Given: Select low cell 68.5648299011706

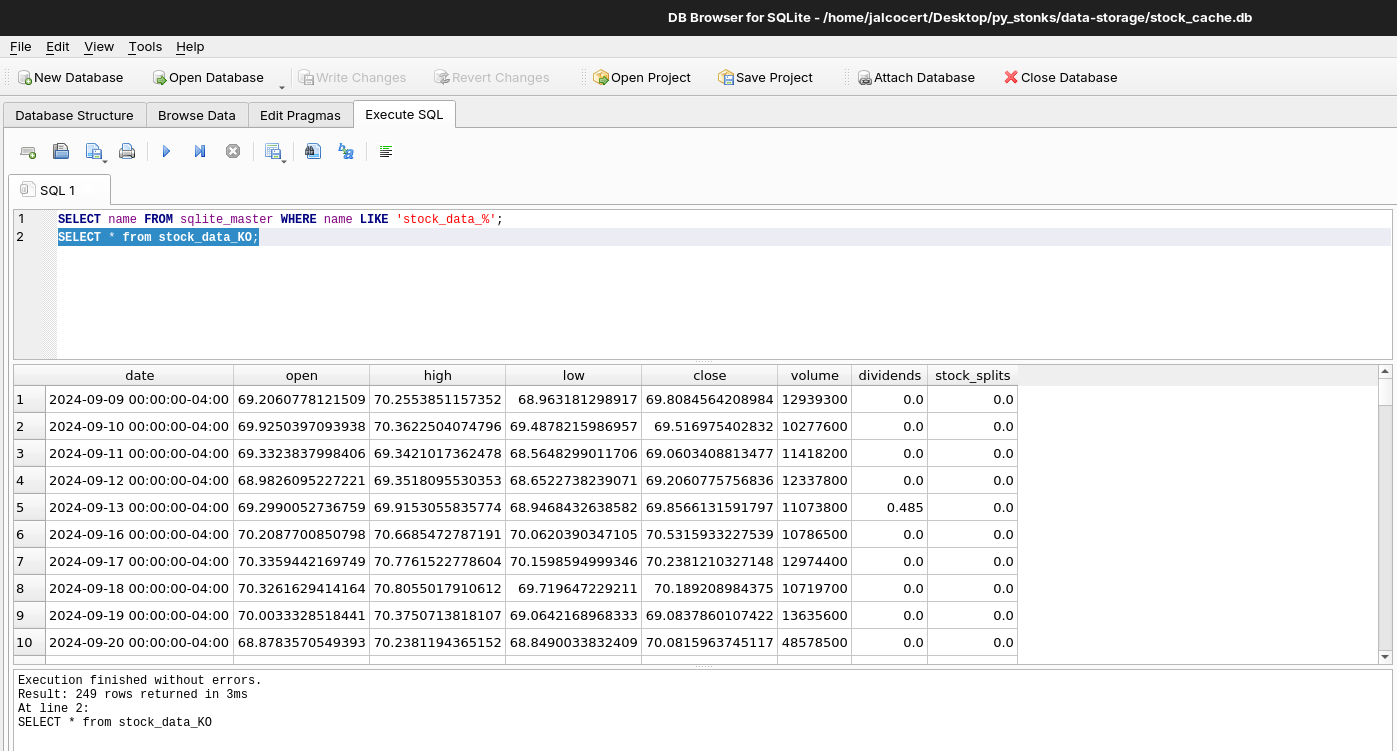Looking at the screenshot, I should pyautogui.click(x=573, y=453).
